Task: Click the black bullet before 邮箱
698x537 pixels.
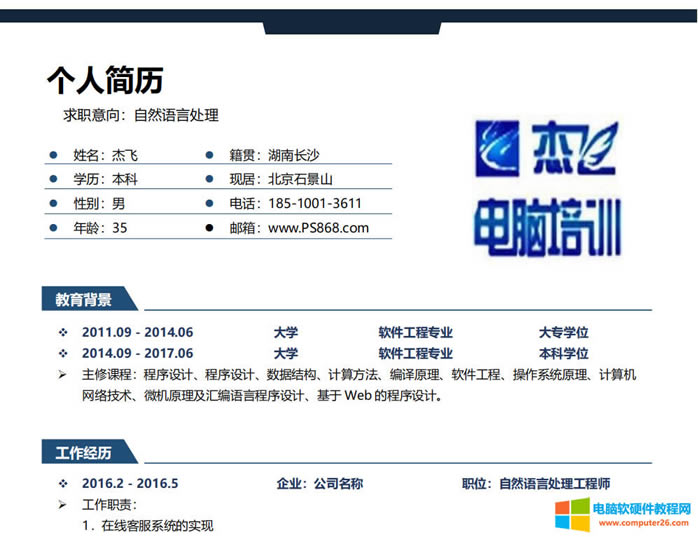Action: point(209,228)
